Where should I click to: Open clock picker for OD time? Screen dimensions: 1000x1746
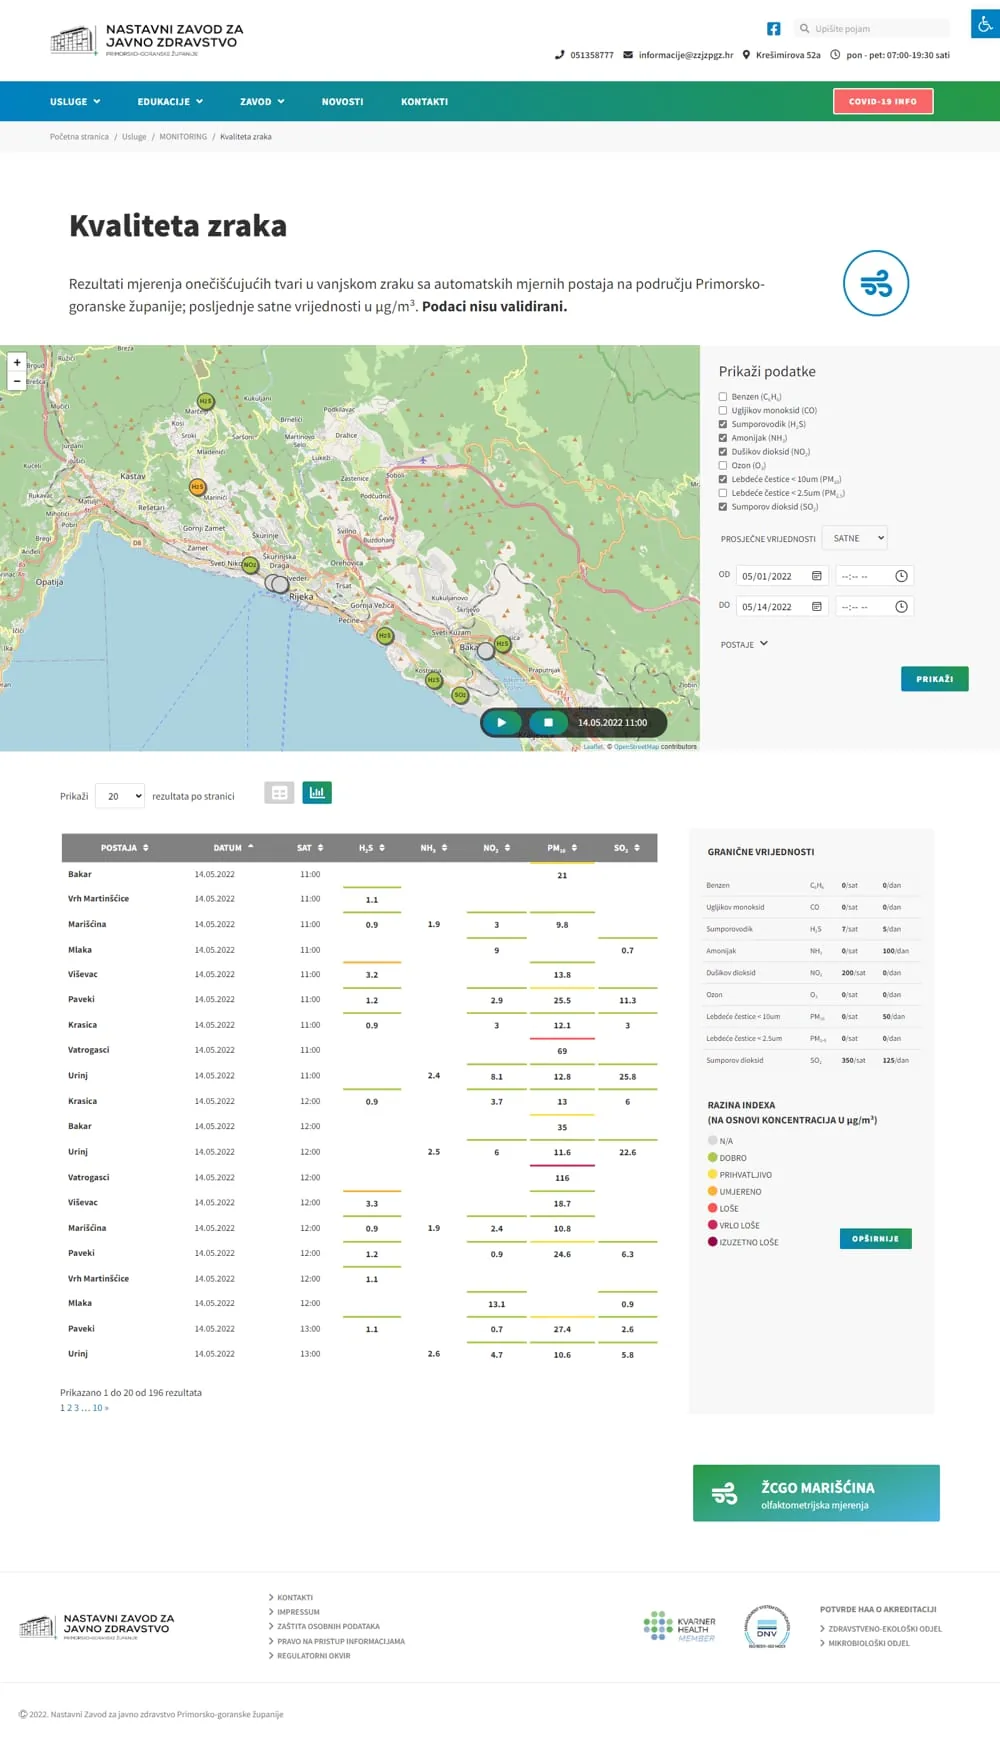pos(901,576)
